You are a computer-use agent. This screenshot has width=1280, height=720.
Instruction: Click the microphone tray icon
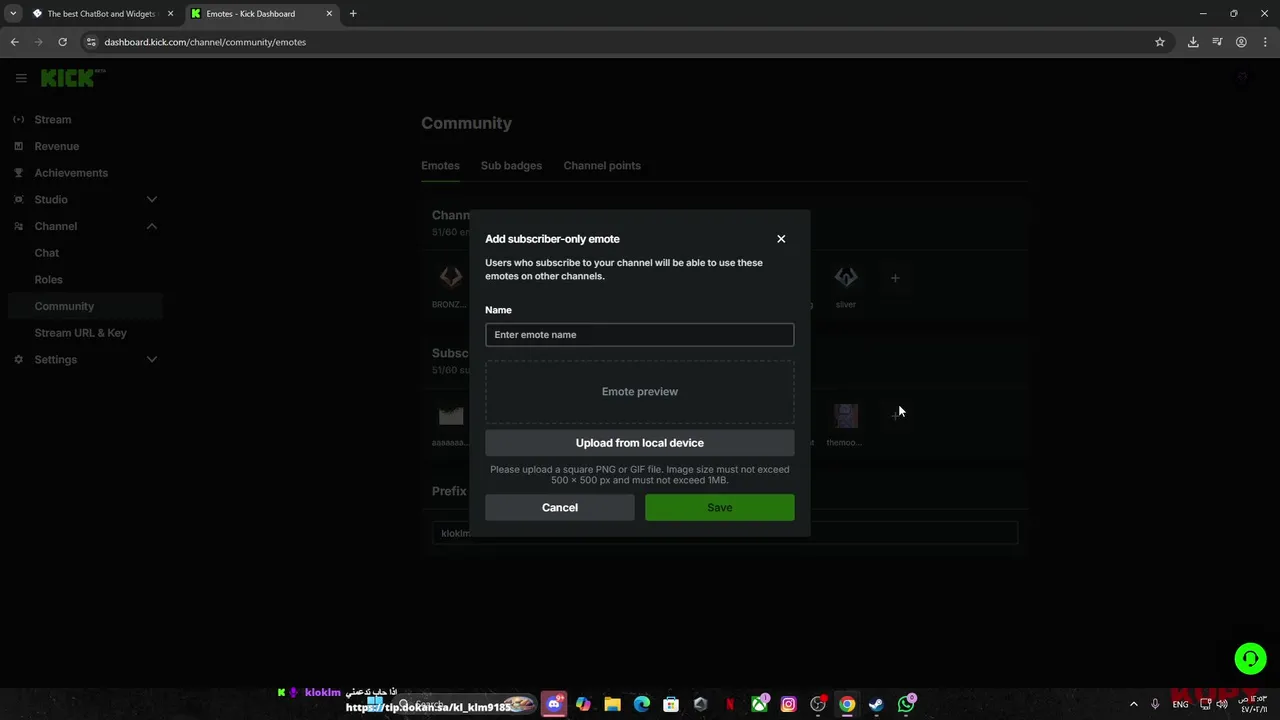tap(1155, 704)
